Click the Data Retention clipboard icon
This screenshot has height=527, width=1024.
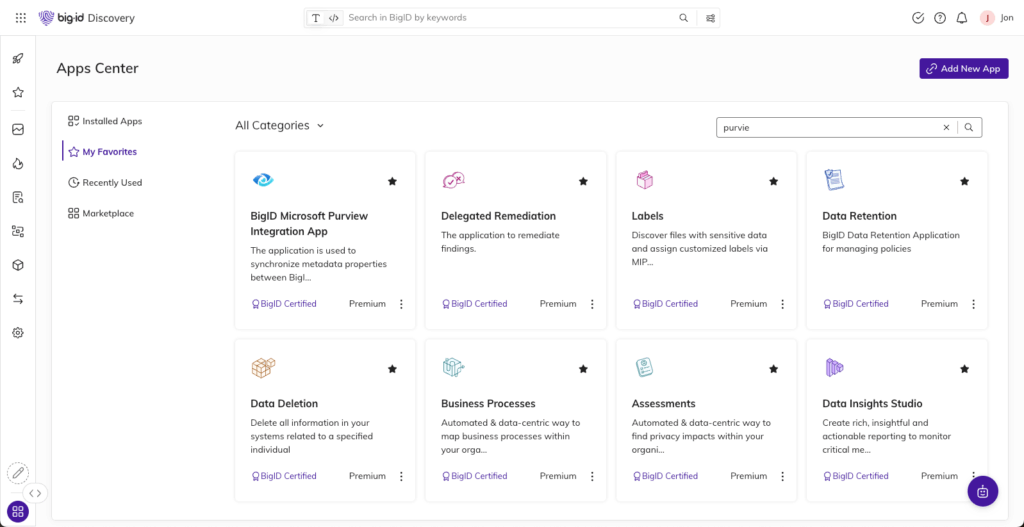834,180
